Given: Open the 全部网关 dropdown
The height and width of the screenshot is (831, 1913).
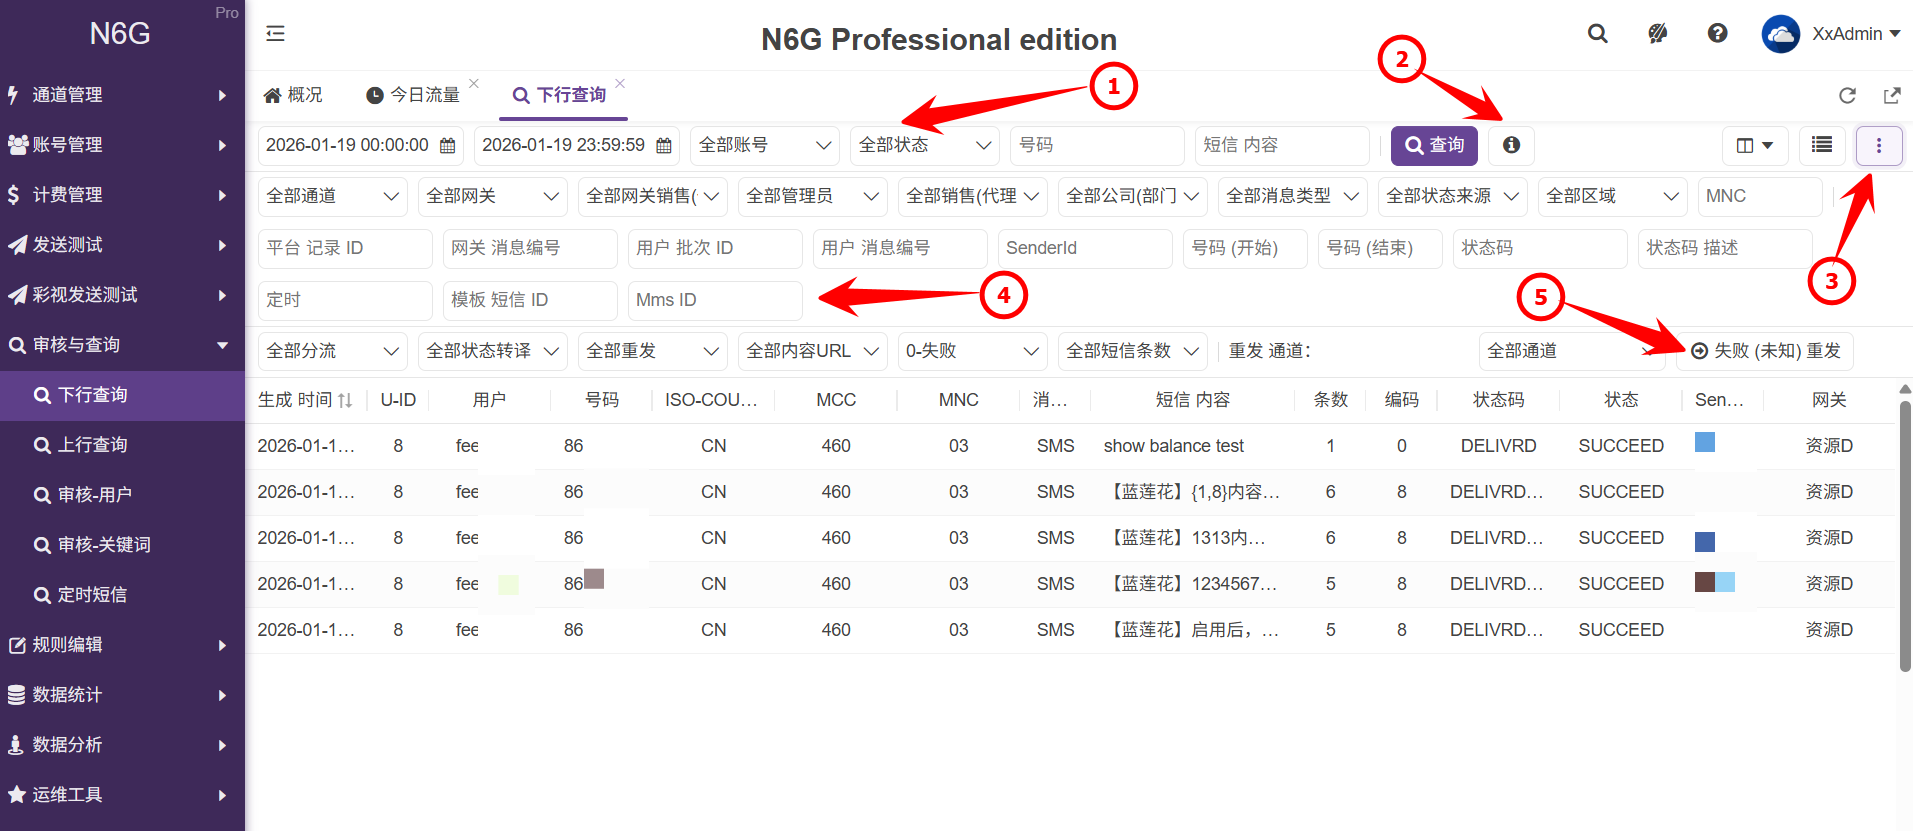Looking at the screenshot, I should pyautogui.click(x=493, y=197).
